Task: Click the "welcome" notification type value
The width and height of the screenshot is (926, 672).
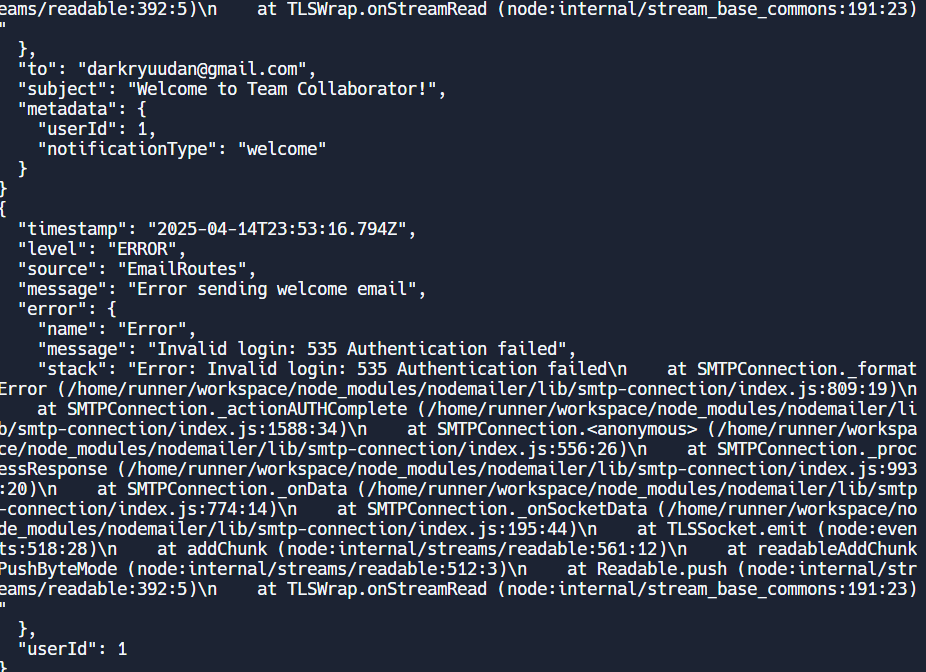Action: pos(282,149)
